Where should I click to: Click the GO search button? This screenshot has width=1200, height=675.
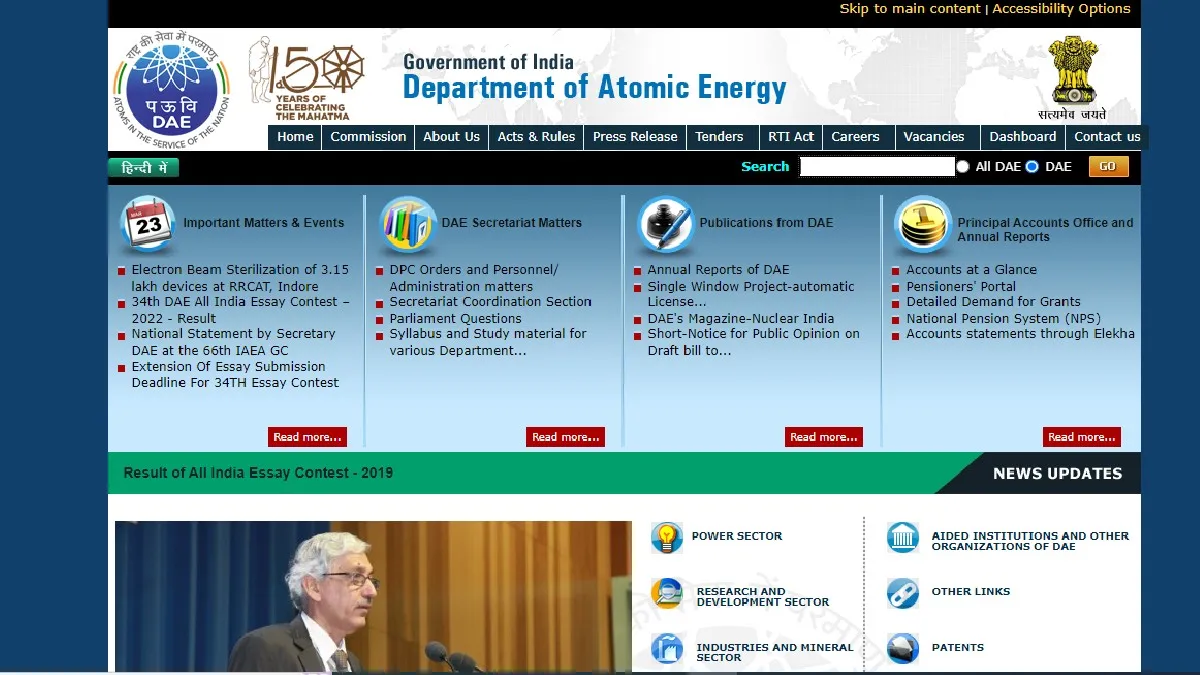pyautogui.click(x=1108, y=167)
